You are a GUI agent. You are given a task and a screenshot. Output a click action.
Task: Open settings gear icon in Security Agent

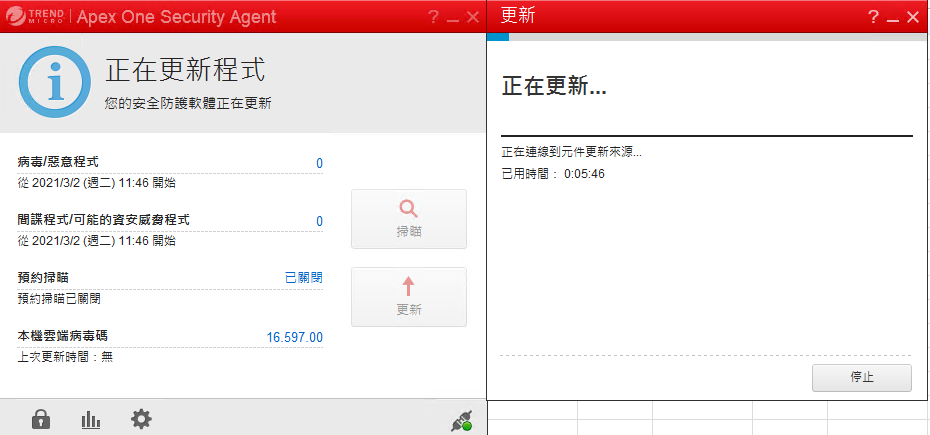(x=141, y=420)
